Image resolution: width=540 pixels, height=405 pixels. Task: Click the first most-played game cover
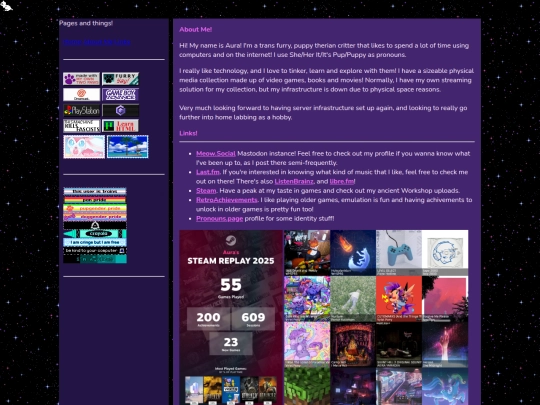pyautogui.click(x=194, y=390)
